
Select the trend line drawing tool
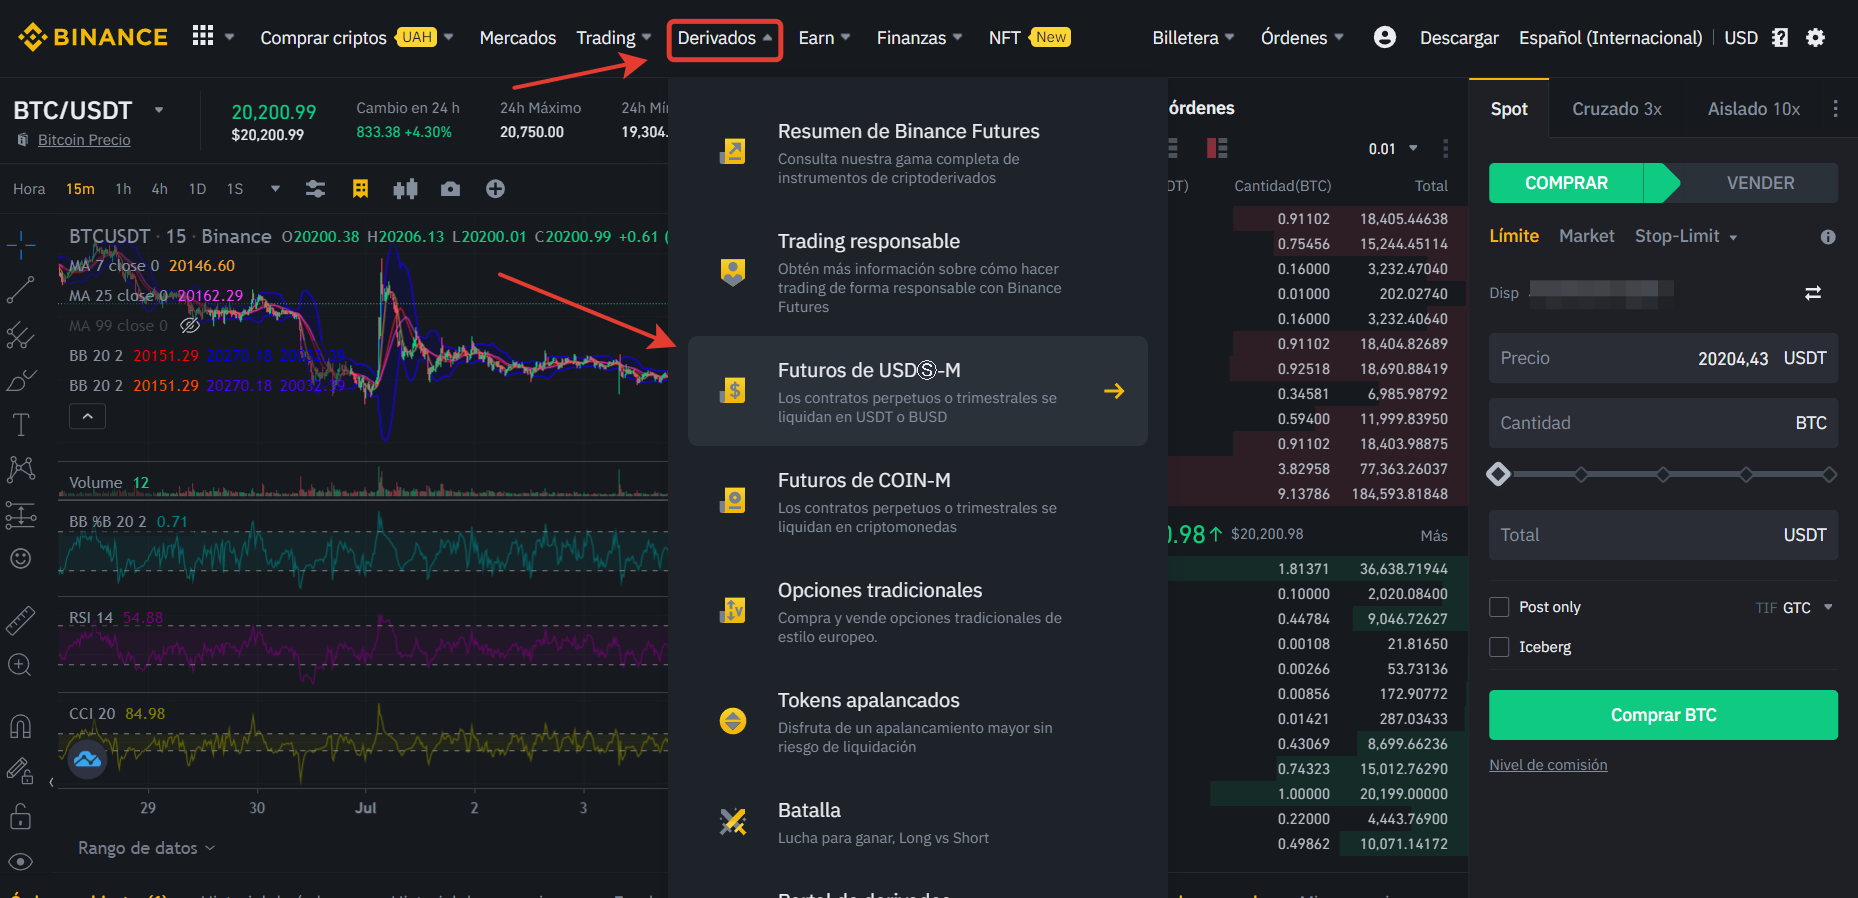pyautogui.click(x=20, y=290)
